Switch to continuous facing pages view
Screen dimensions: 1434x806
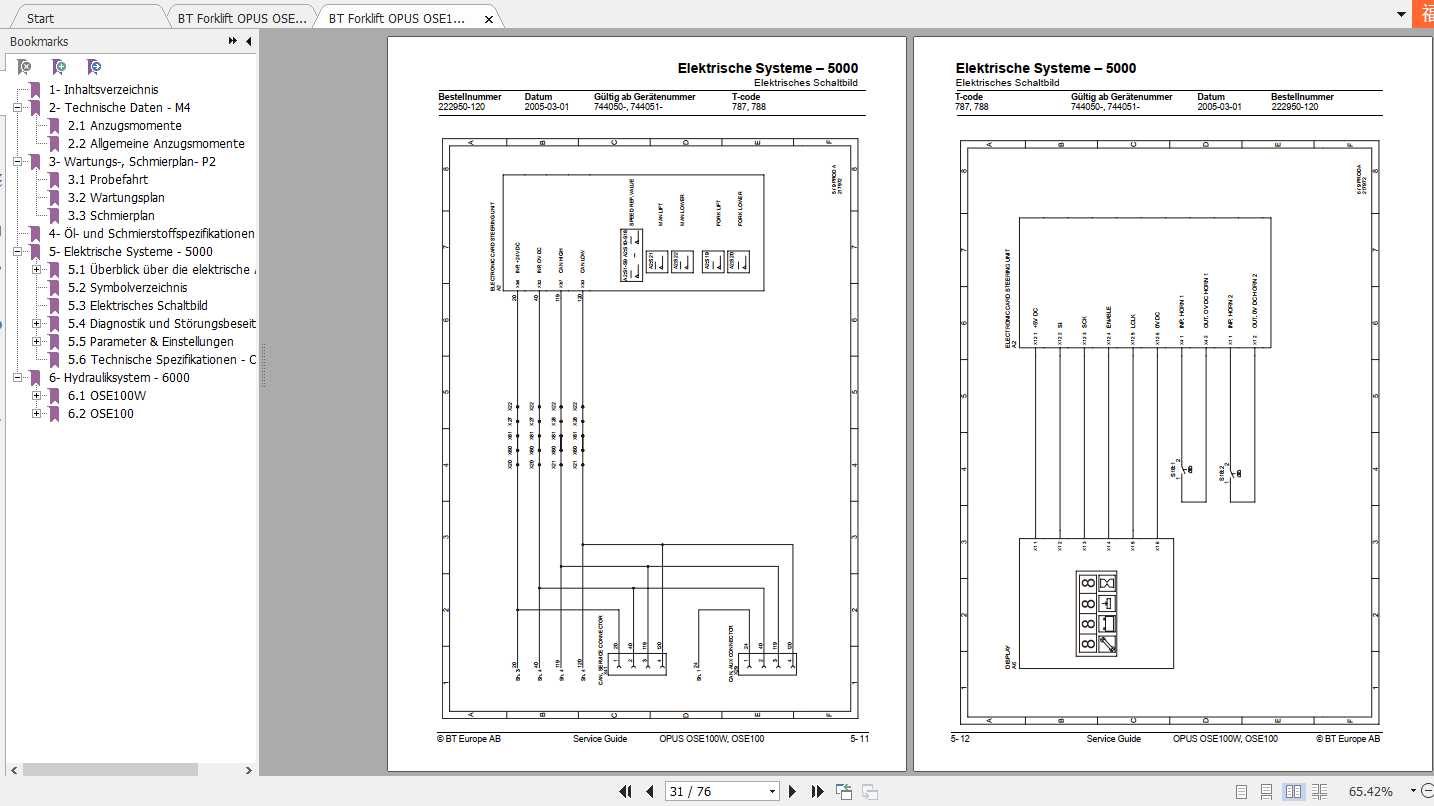1318,791
